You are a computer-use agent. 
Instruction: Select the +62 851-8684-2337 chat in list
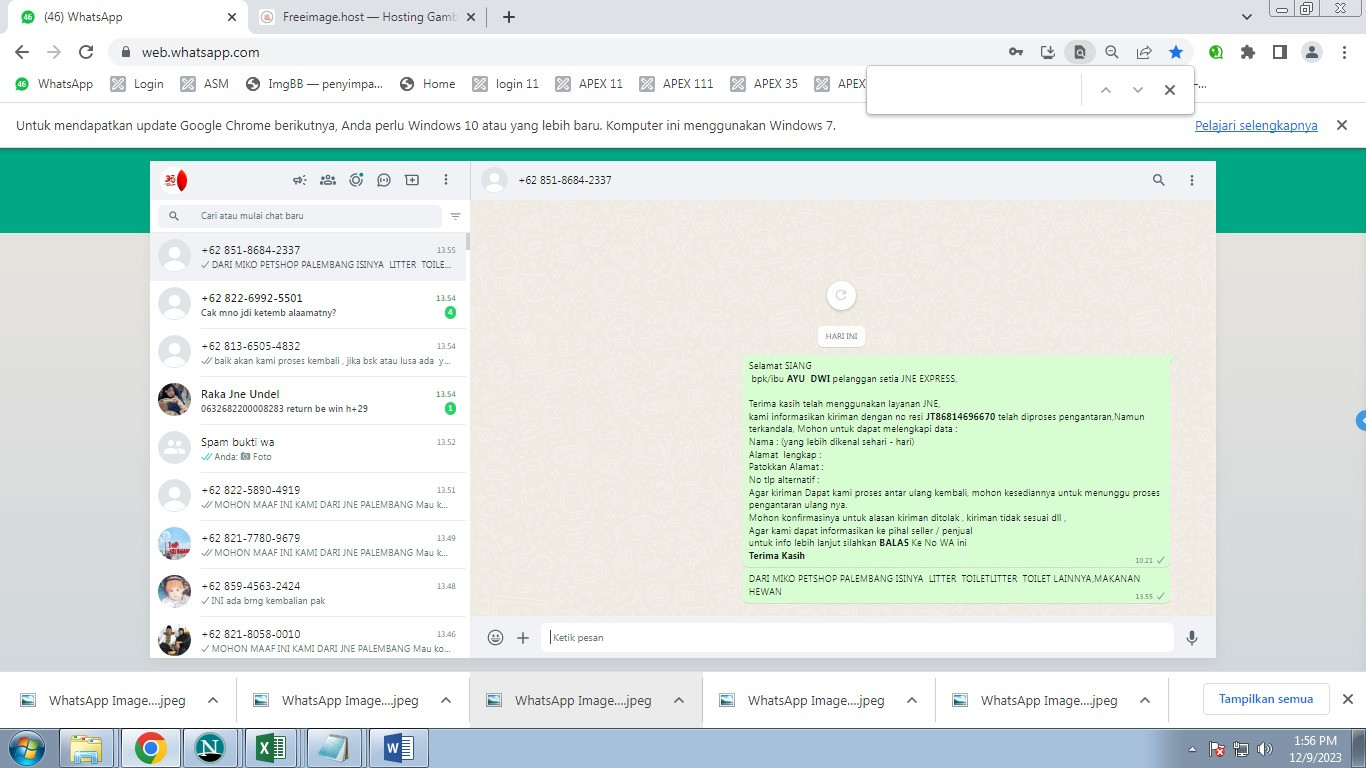309,257
